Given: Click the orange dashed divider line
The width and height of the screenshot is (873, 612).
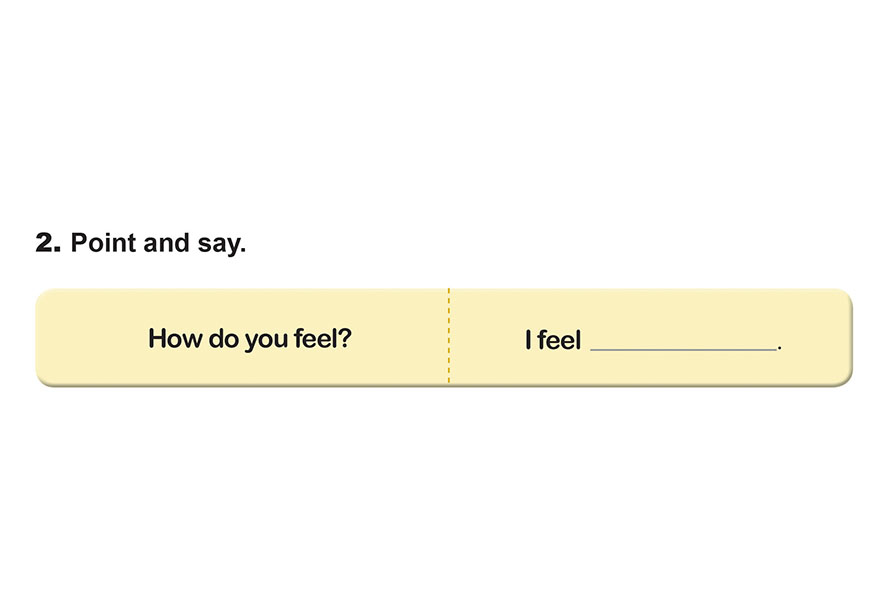Looking at the screenshot, I should [x=449, y=336].
